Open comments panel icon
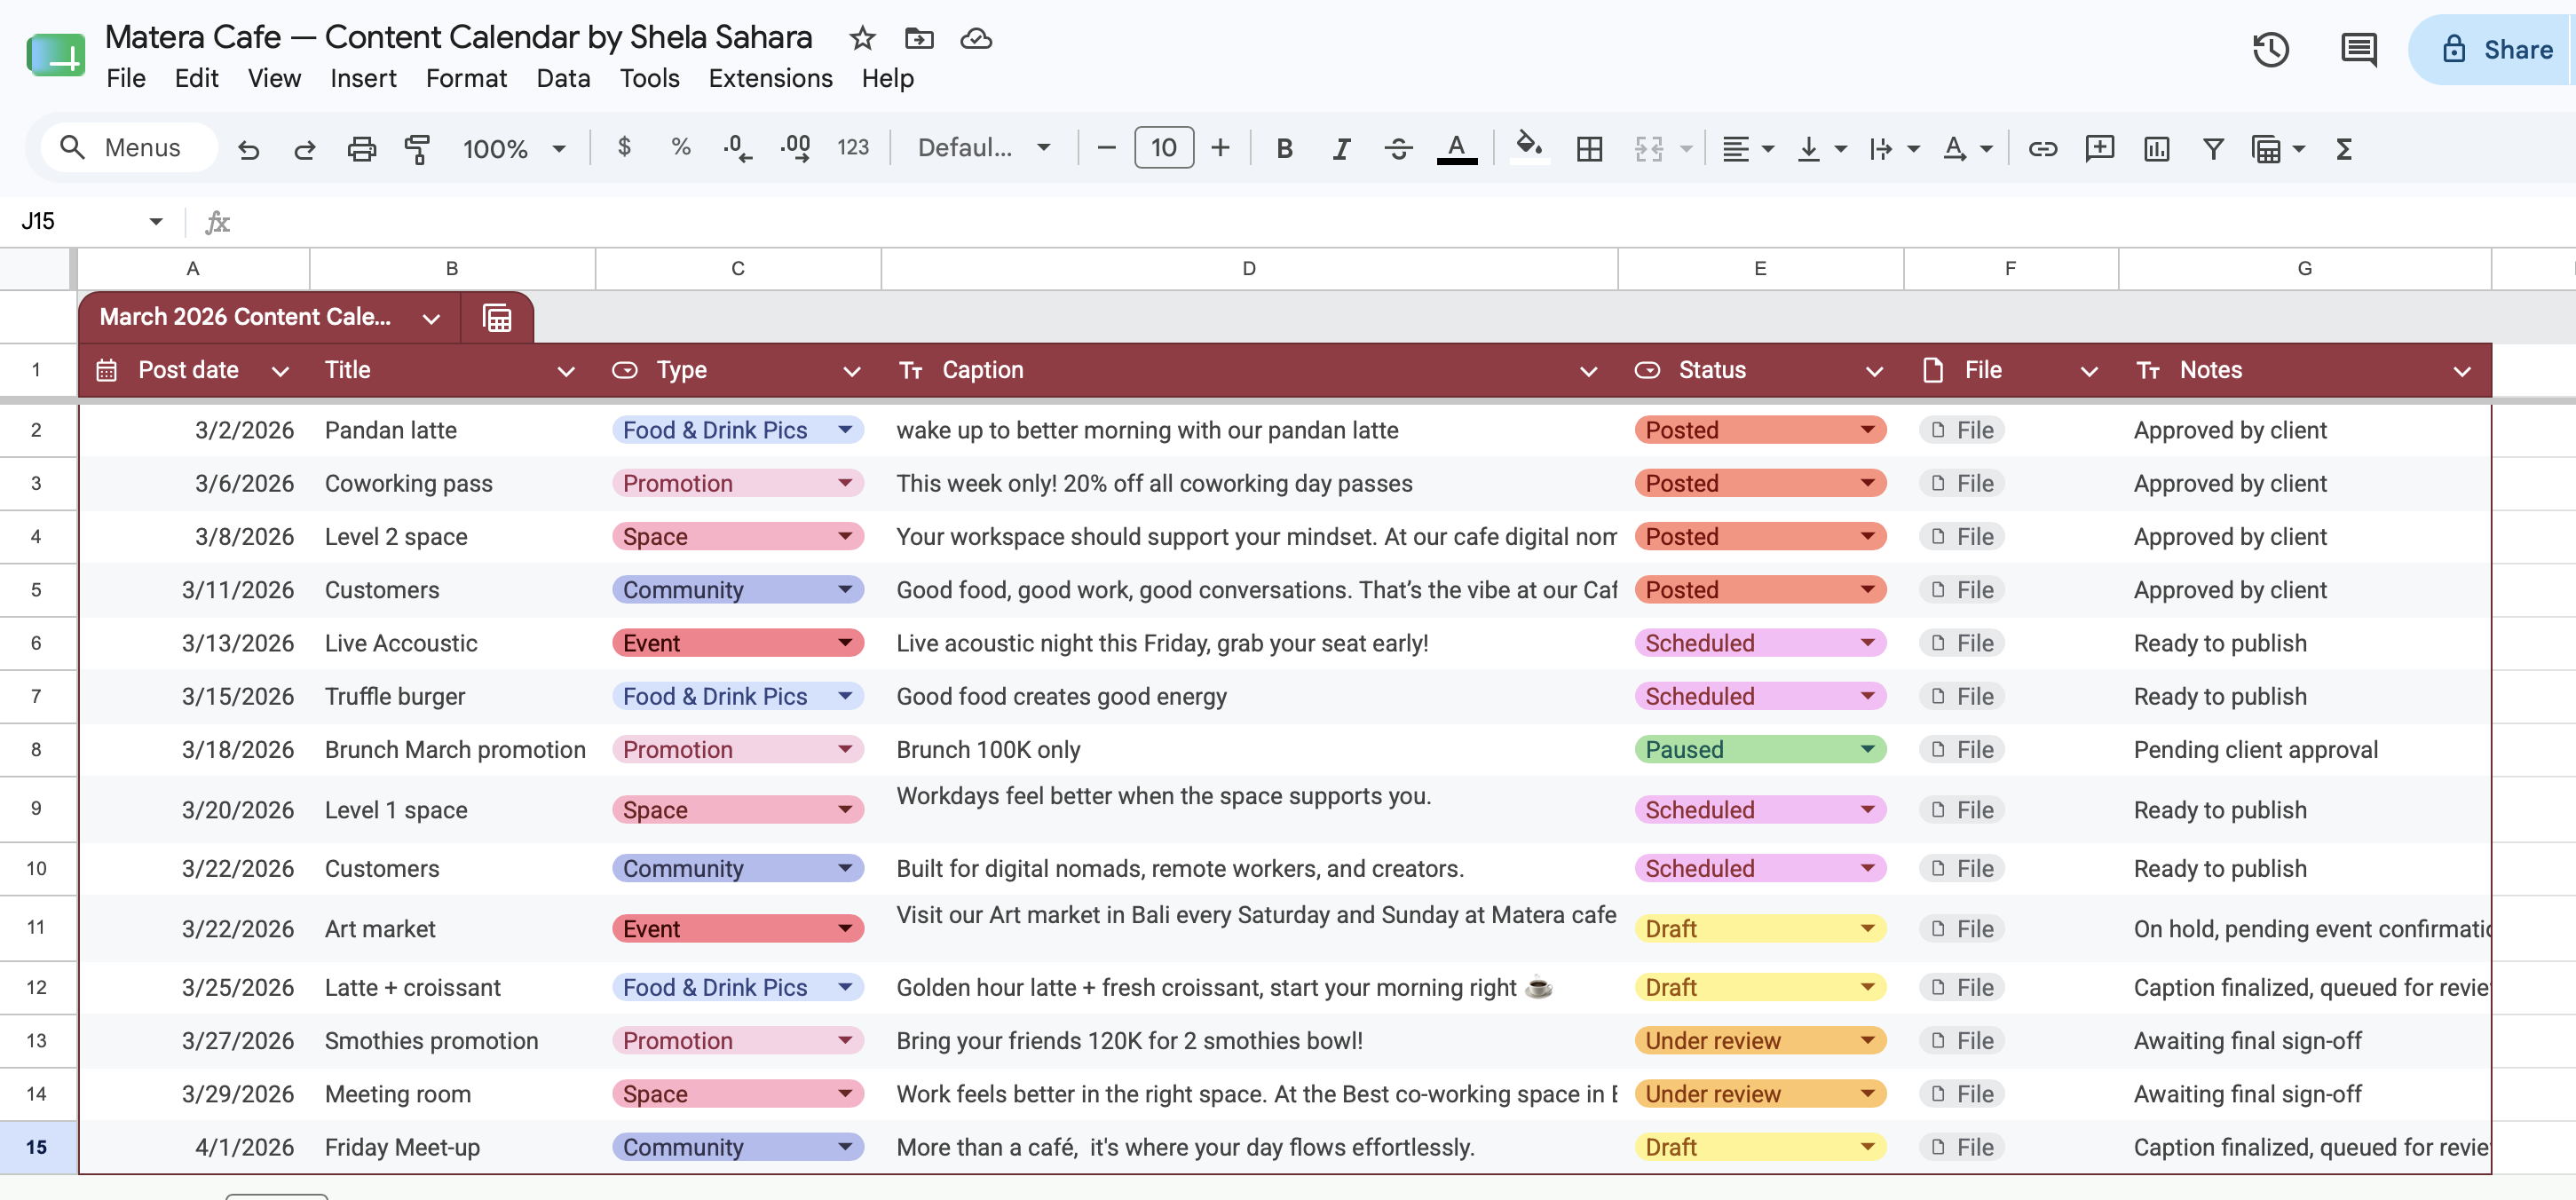 click(2358, 49)
